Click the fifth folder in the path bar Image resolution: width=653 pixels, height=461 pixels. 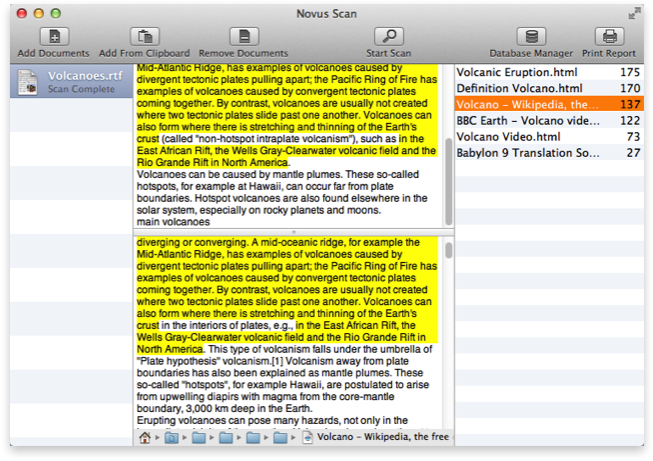(280, 438)
